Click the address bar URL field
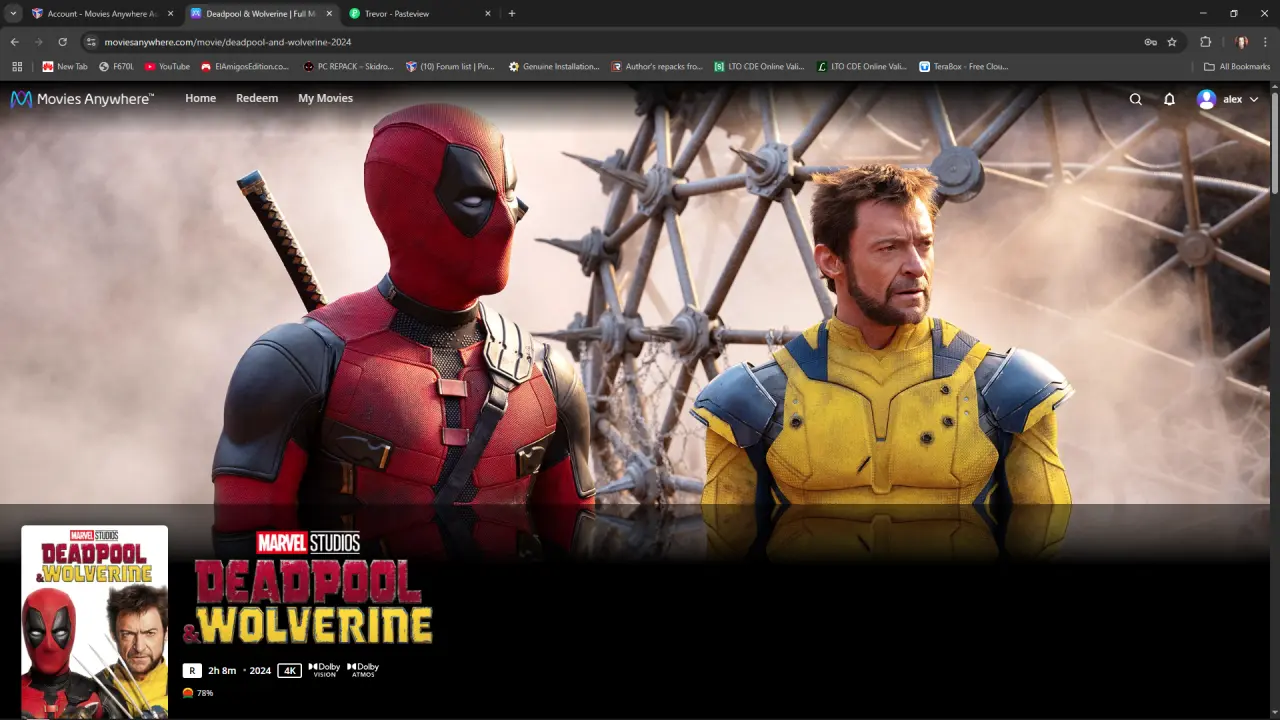This screenshot has width=1280, height=720. pyautogui.click(x=620, y=42)
